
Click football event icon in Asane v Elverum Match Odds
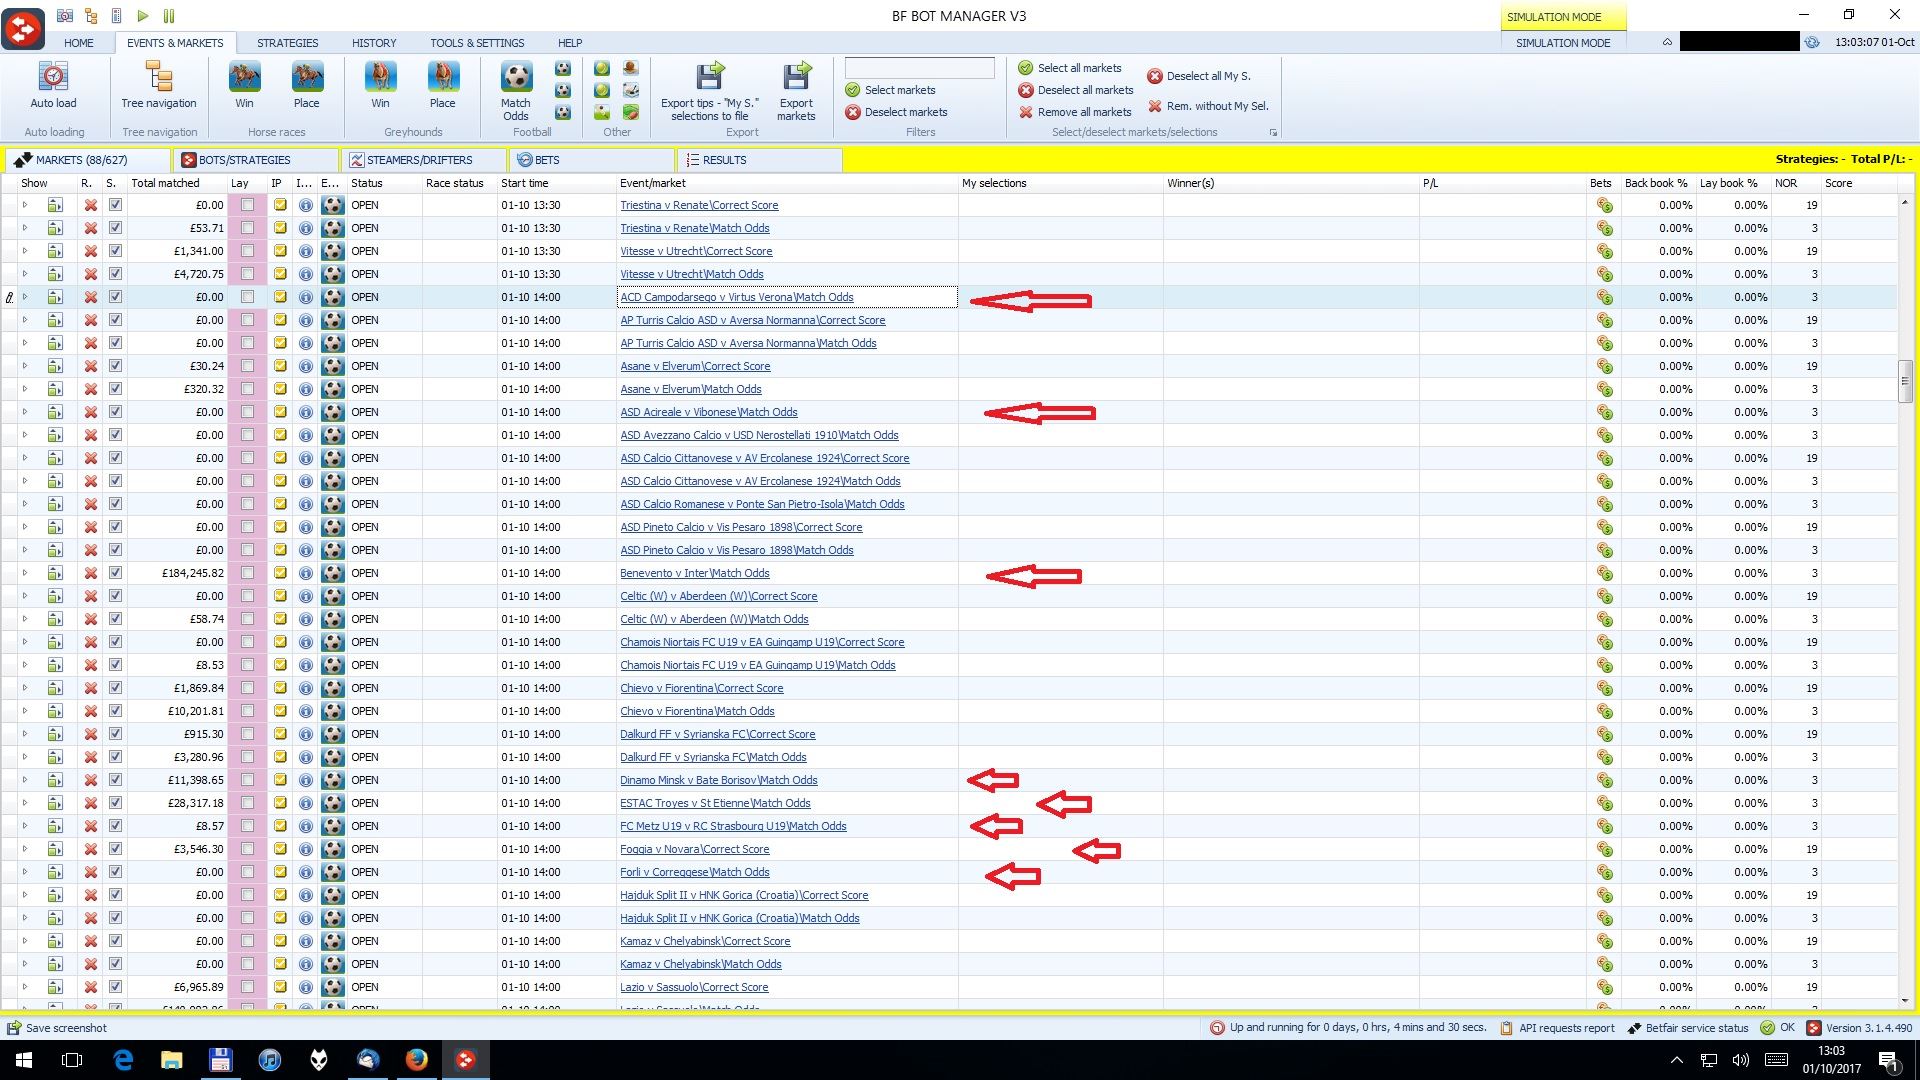click(333, 389)
